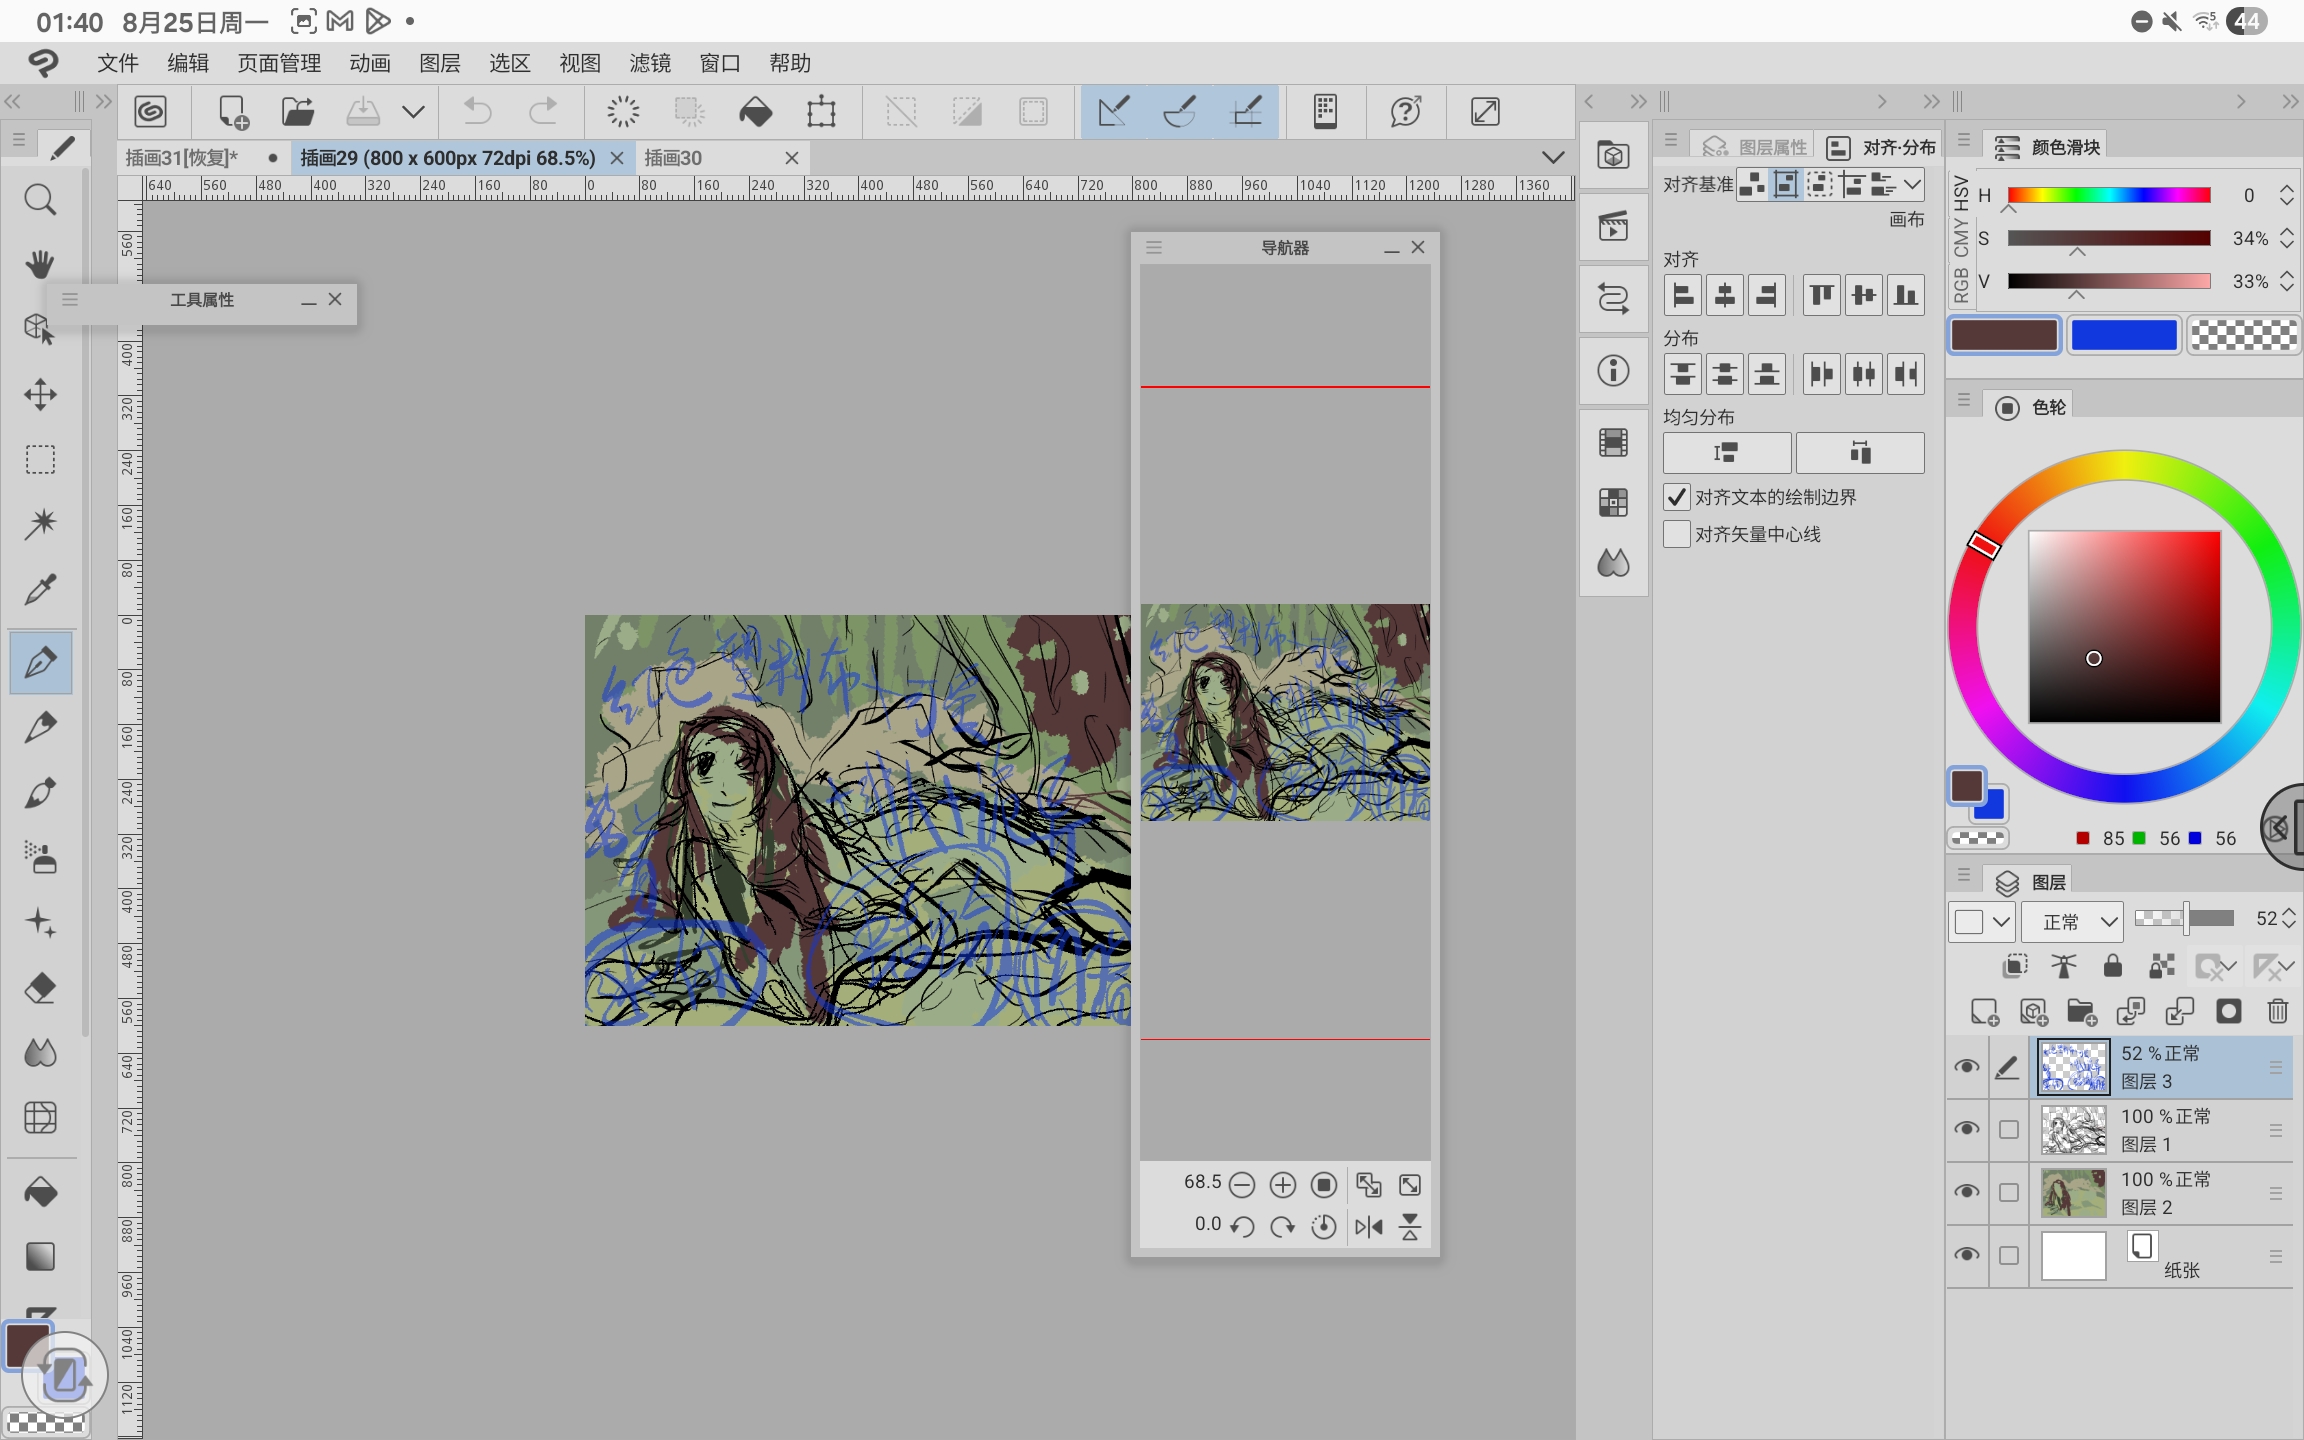This screenshot has height=1440, width=2304.
Task: Select the Eyedropper tool
Action: click(40, 590)
